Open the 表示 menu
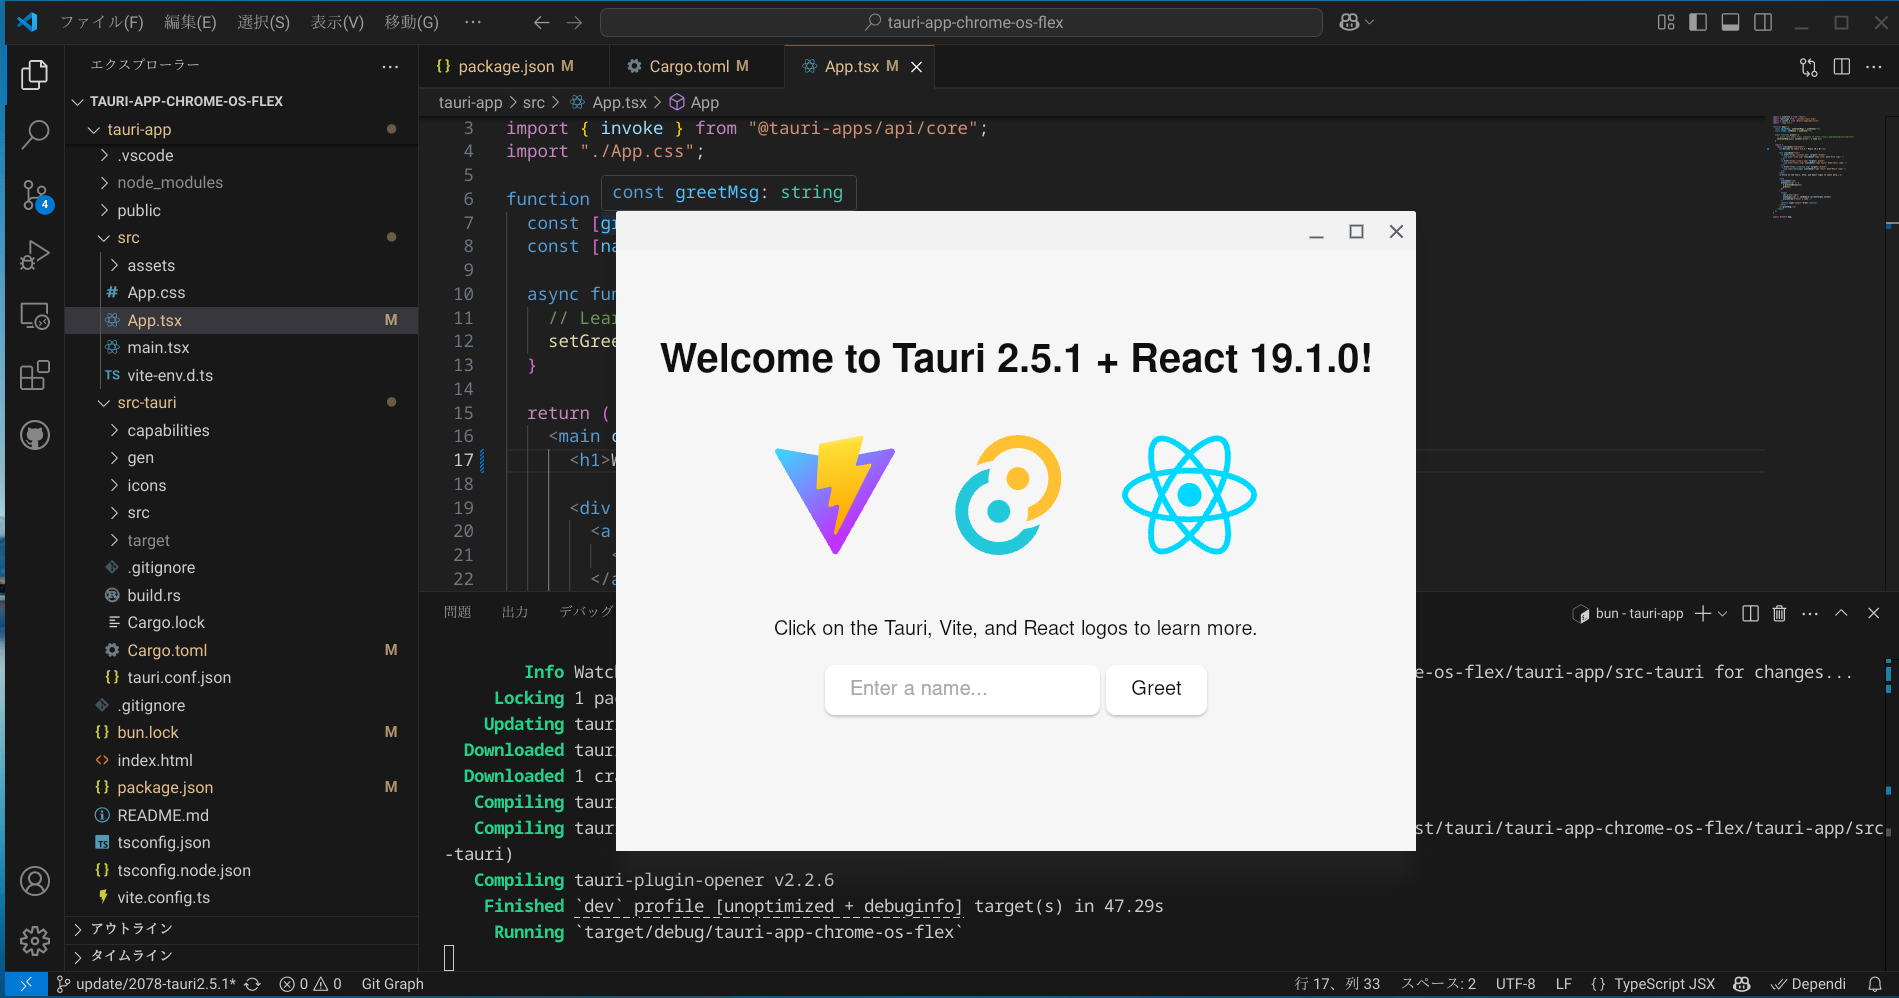The width and height of the screenshot is (1899, 998). (336, 21)
